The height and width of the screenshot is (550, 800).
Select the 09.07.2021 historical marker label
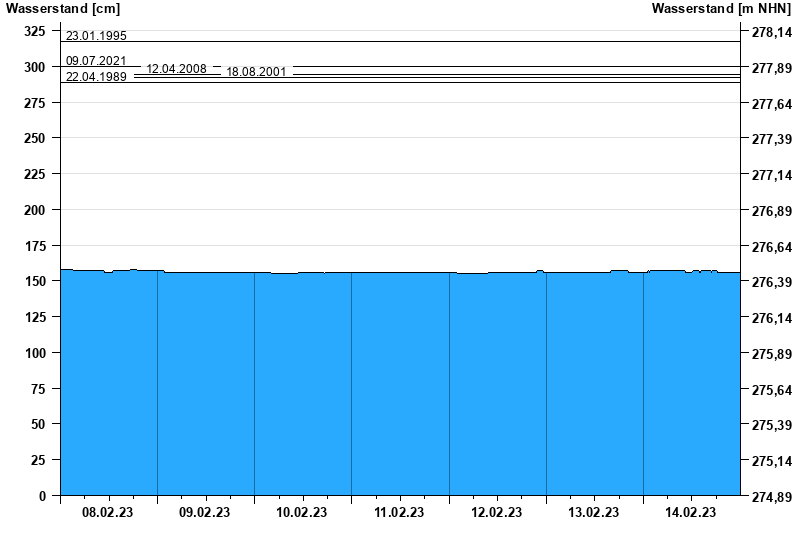[96, 61]
